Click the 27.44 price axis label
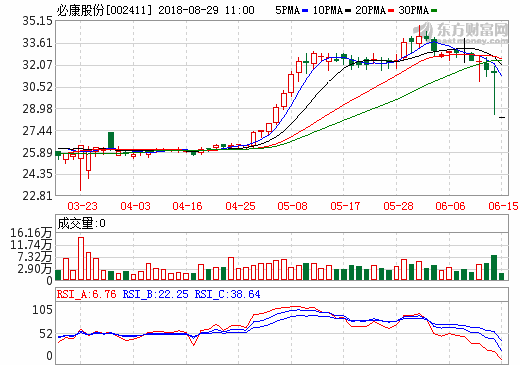The image size is (520, 365). pyautogui.click(x=37, y=130)
